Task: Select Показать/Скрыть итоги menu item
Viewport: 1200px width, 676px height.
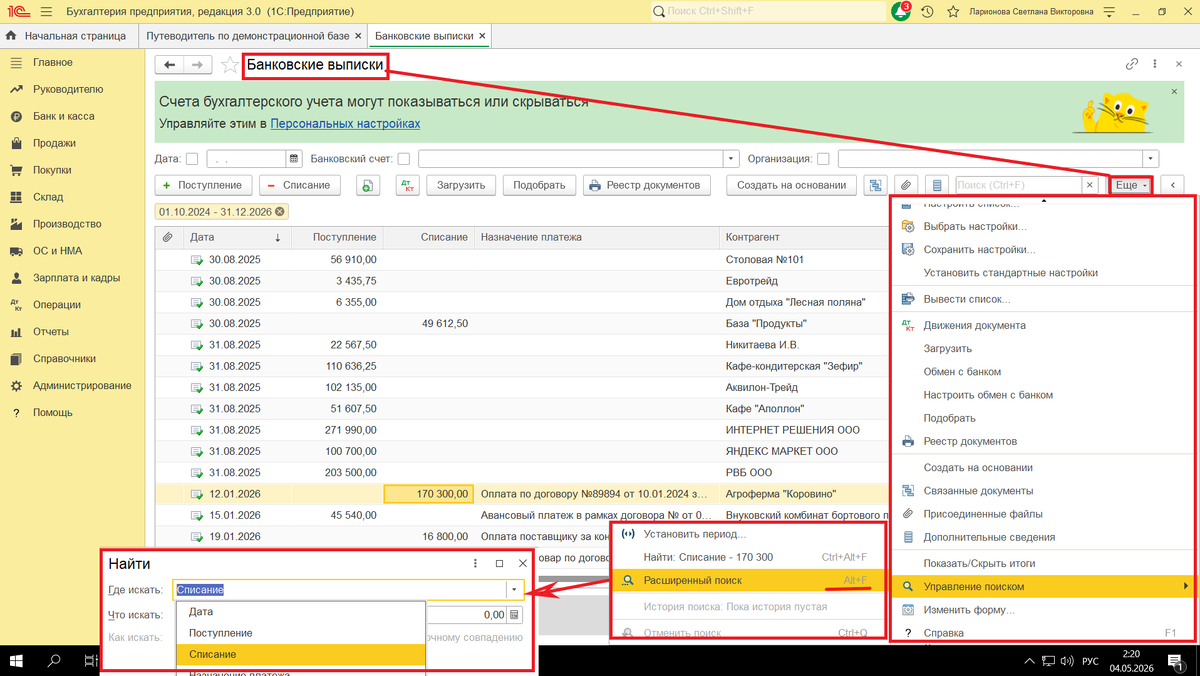Action: [1044, 563]
